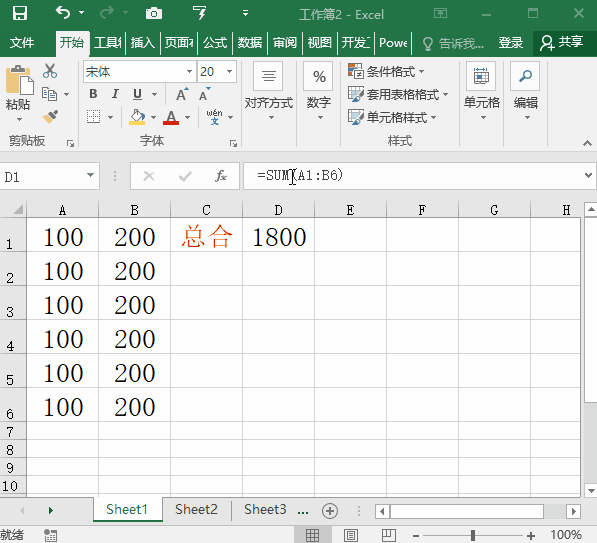Click the red font color swatch button

coord(171,117)
